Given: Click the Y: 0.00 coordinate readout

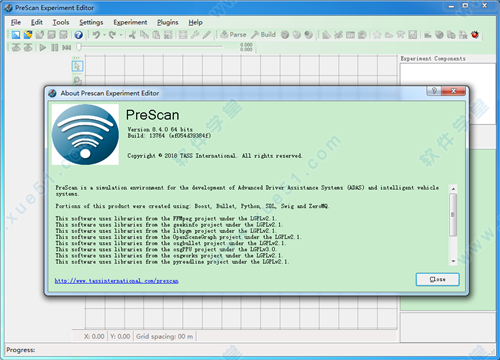Looking at the screenshot, I should pos(120,336).
